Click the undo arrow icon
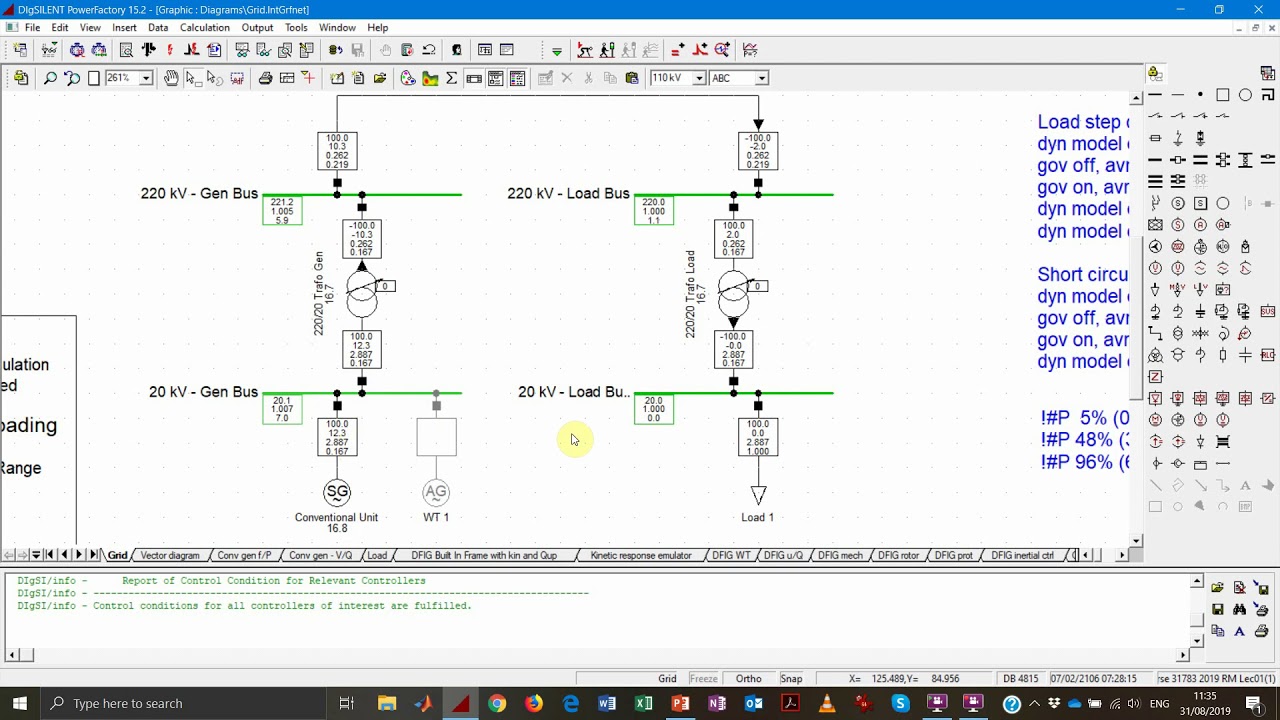 point(429,50)
